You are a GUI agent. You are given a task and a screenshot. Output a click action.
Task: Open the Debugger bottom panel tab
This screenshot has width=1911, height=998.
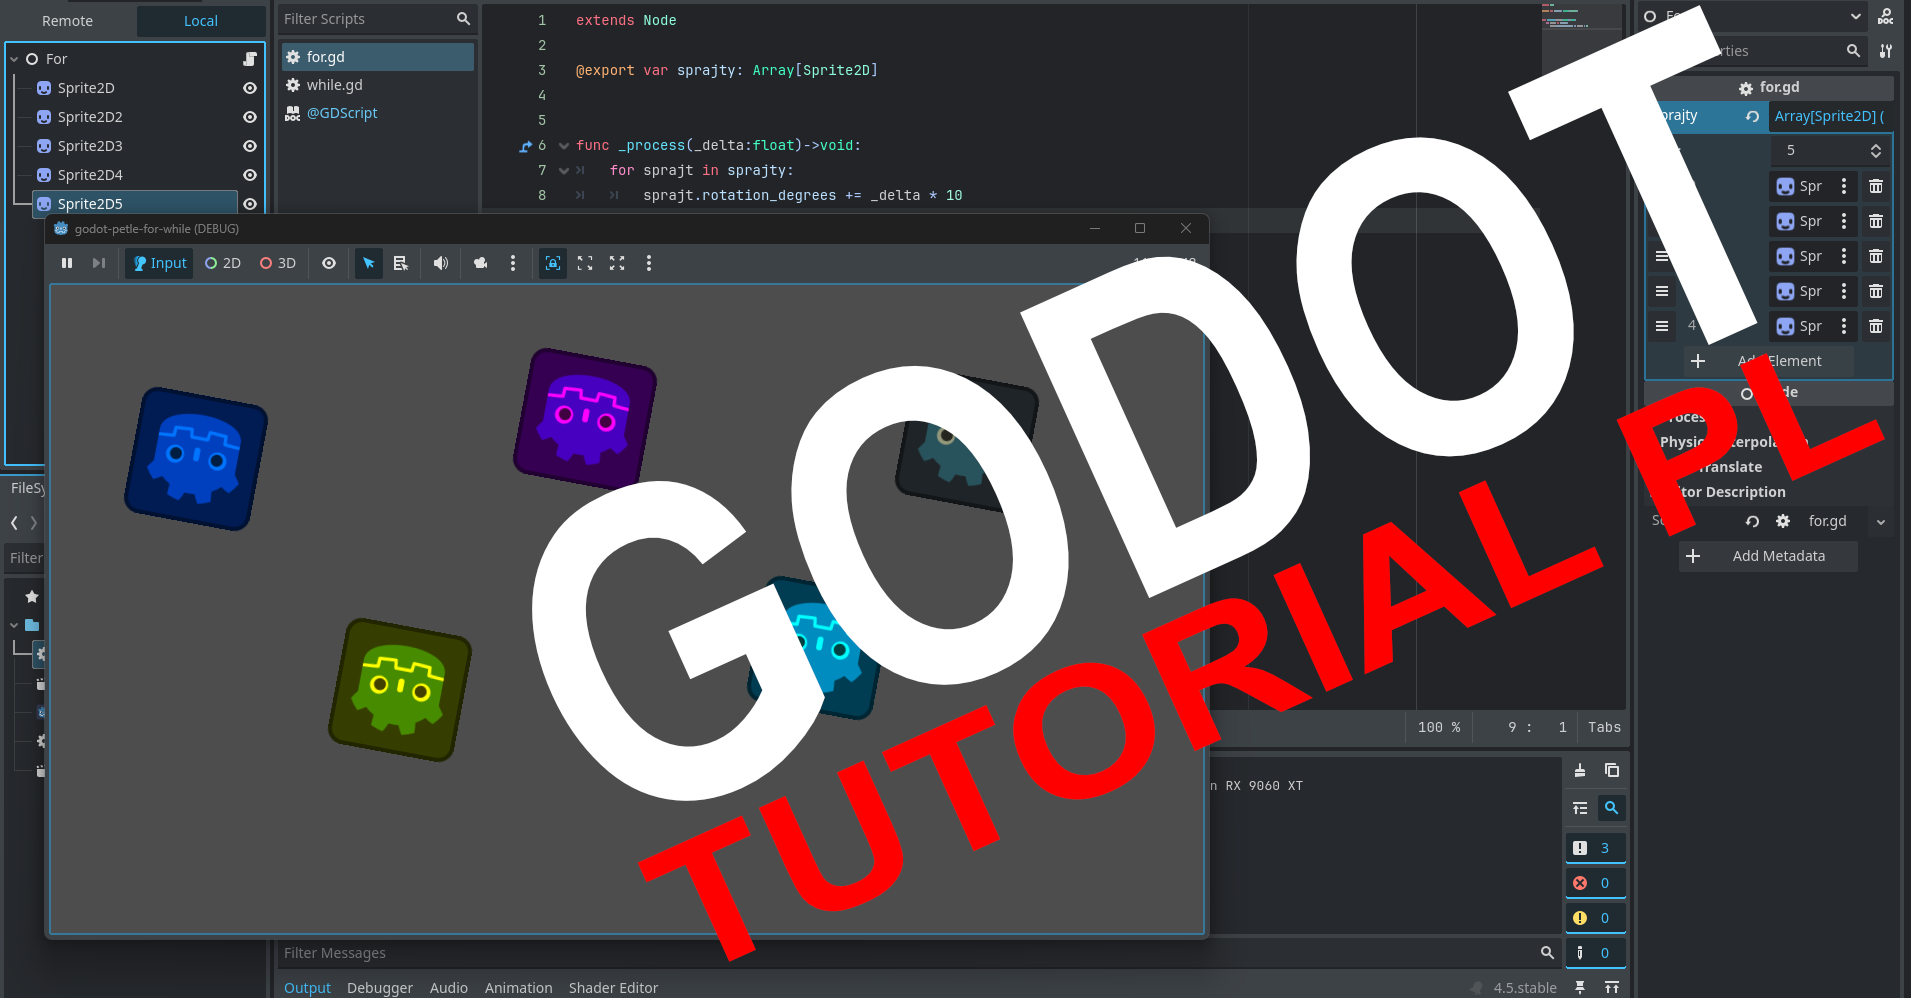(x=379, y=987)
